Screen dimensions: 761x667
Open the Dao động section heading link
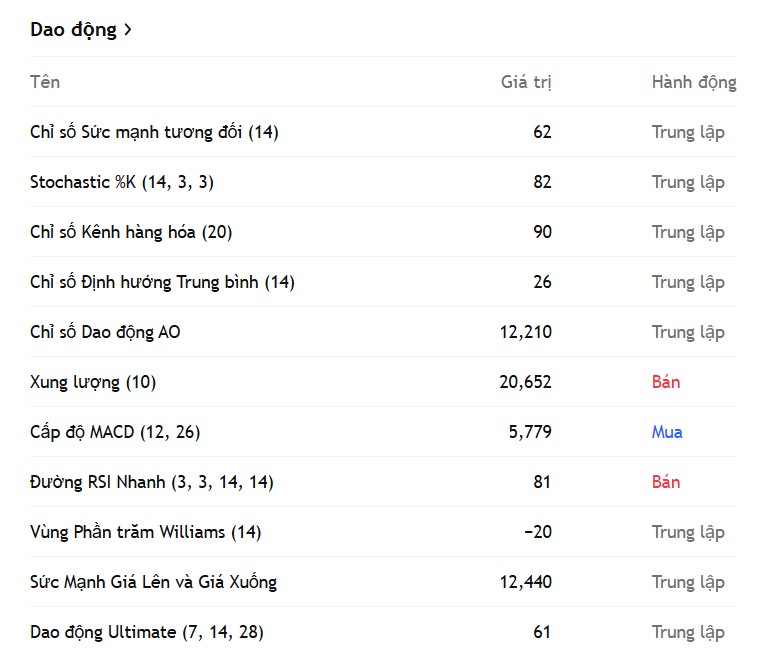(x=81, y=30)
